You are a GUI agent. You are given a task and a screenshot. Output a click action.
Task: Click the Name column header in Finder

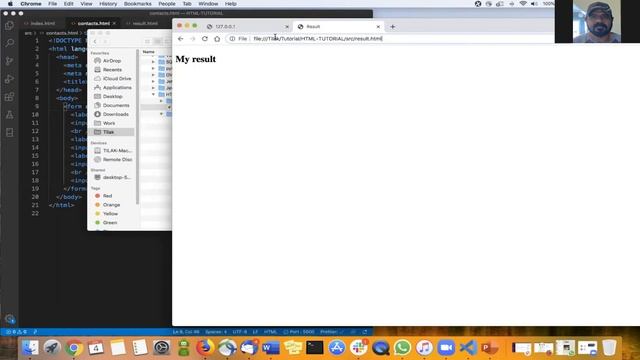149,52
